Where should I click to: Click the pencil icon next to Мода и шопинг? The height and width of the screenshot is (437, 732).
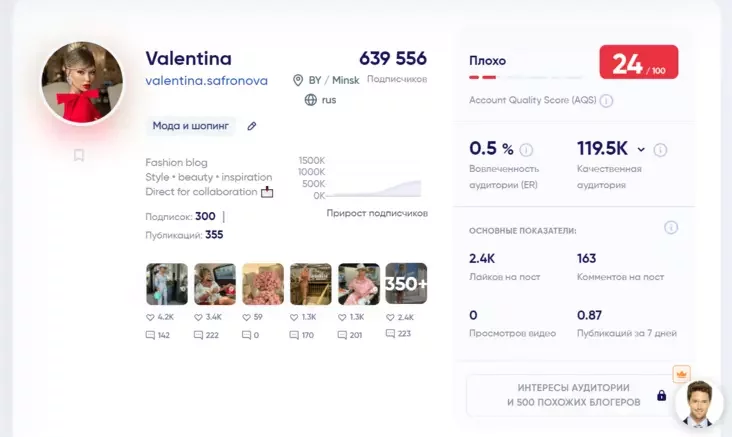click(252, 126)
